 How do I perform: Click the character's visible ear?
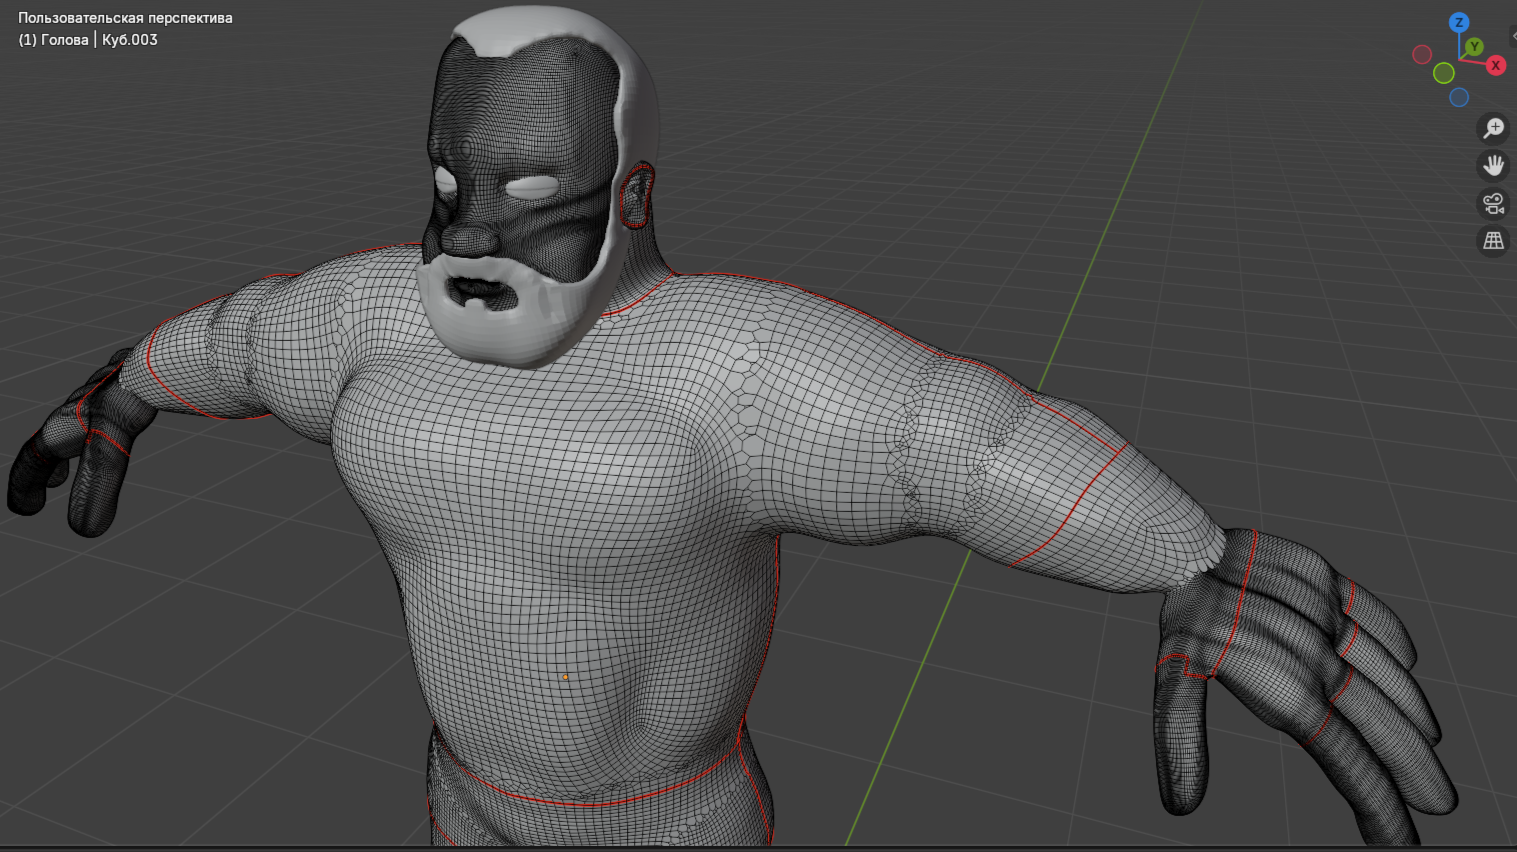tap(635, 197)
